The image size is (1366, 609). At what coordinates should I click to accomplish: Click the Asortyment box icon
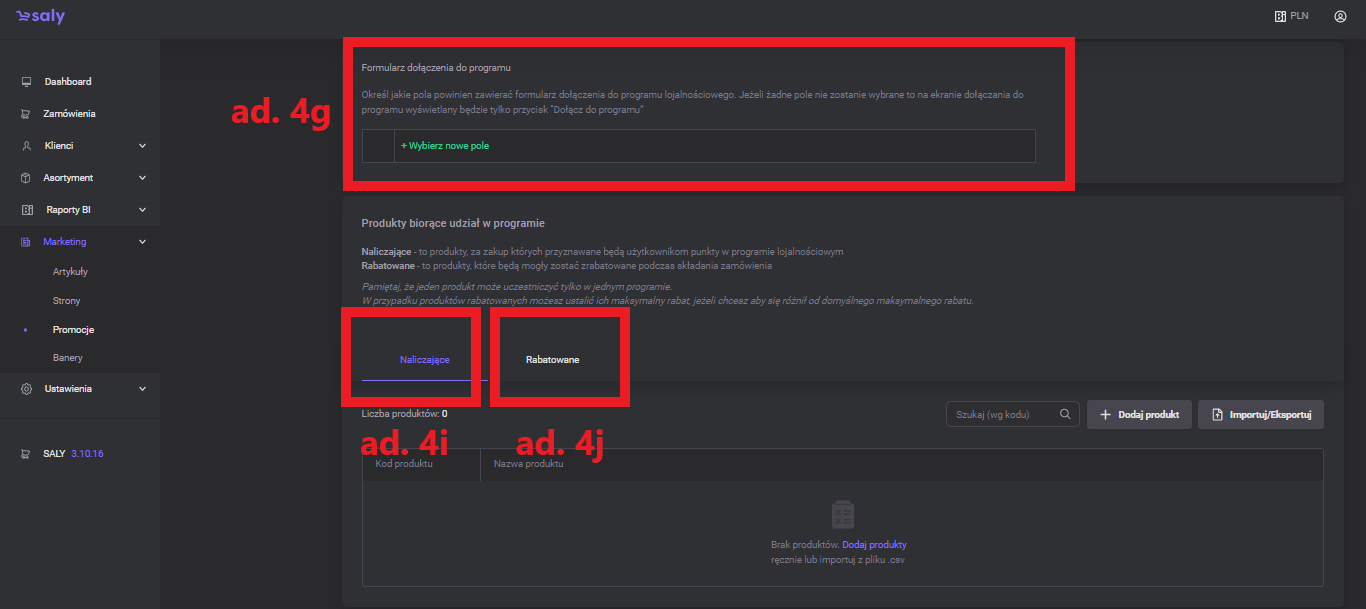[26, 178]
